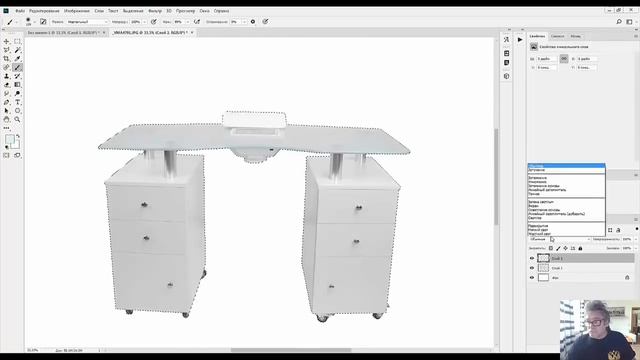Select the Rectangular Marquee tool

tap(17, 41)
